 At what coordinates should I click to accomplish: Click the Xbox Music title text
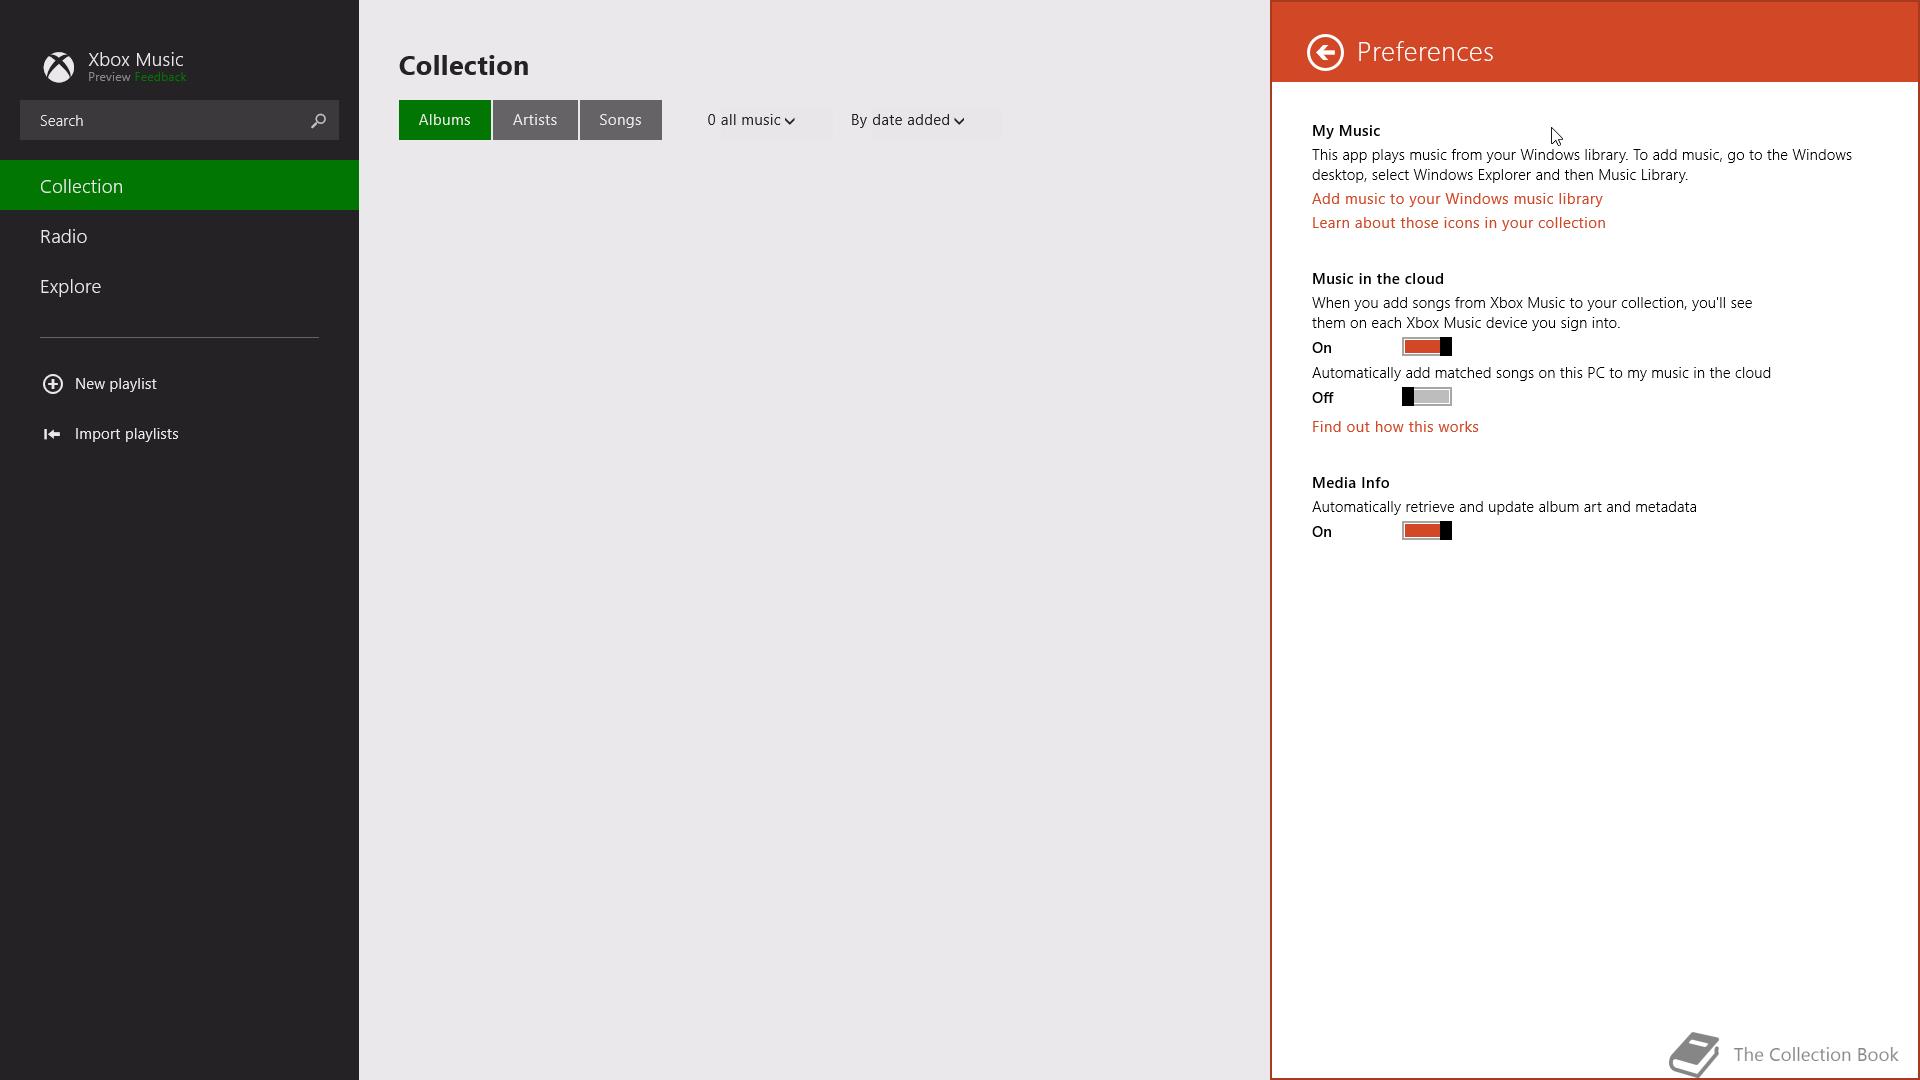pos(136,60)
